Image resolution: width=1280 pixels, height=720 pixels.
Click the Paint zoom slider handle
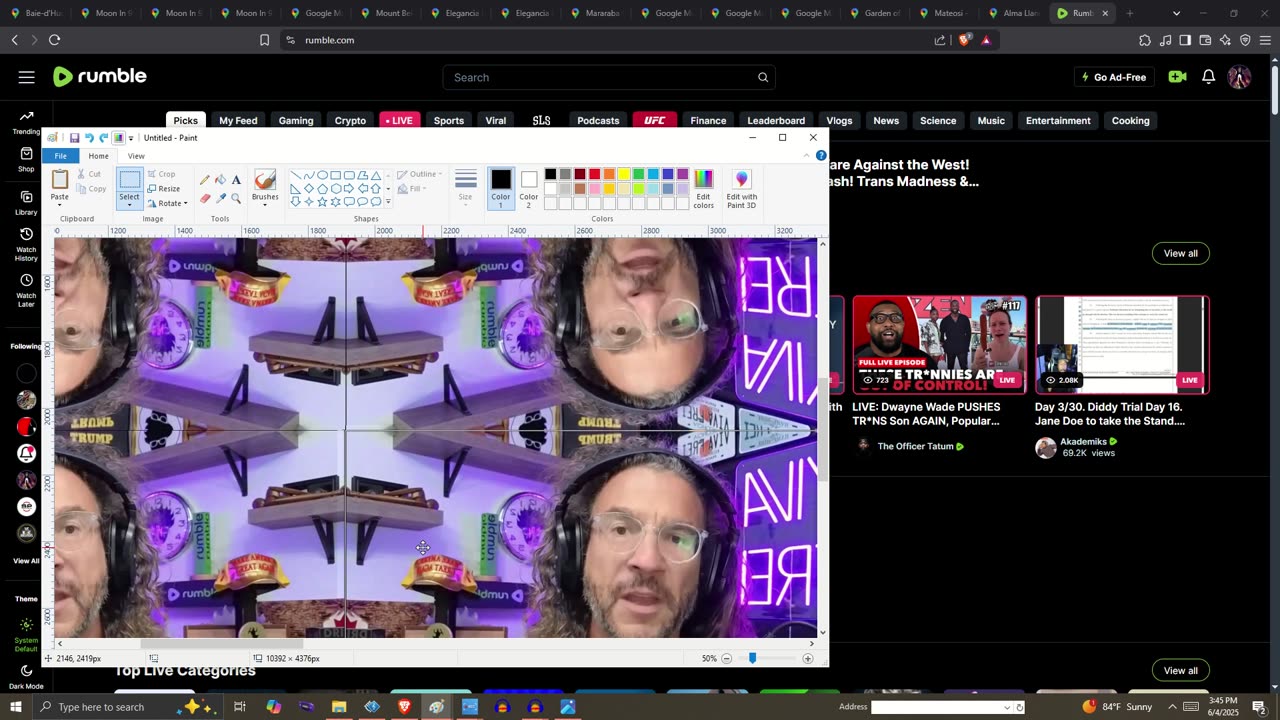752,658
